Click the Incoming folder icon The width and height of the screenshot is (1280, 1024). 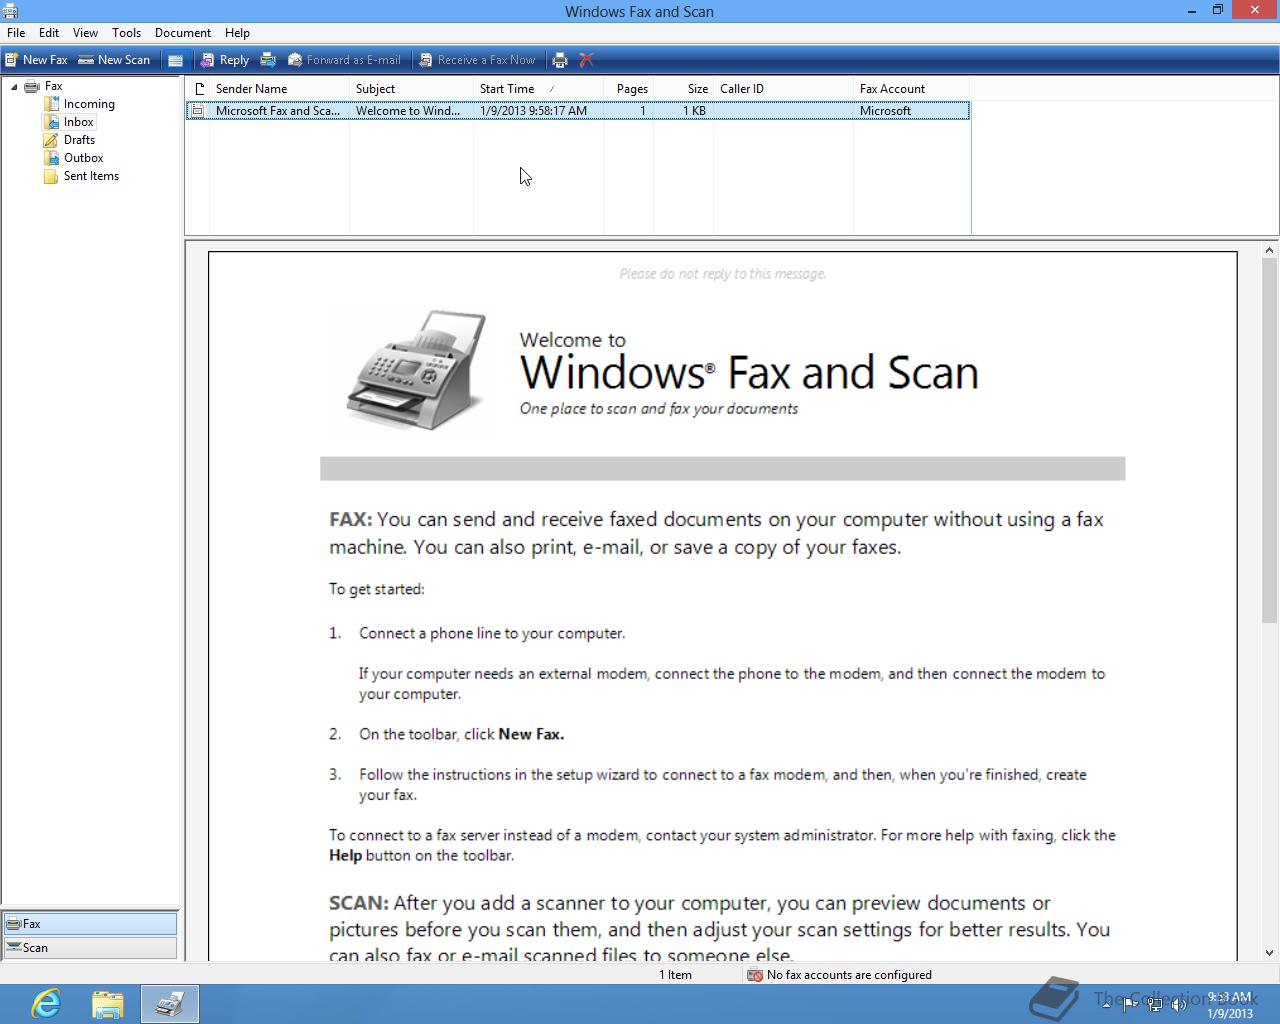point(51,104)
